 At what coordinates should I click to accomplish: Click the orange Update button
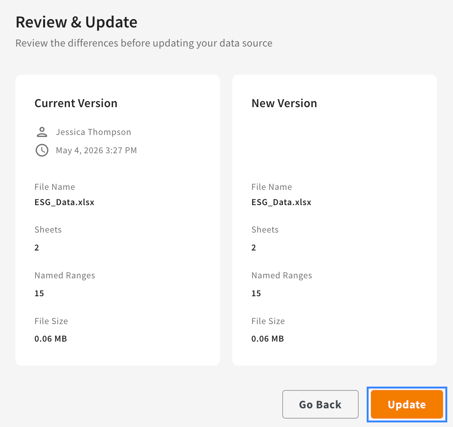[407, 404]
